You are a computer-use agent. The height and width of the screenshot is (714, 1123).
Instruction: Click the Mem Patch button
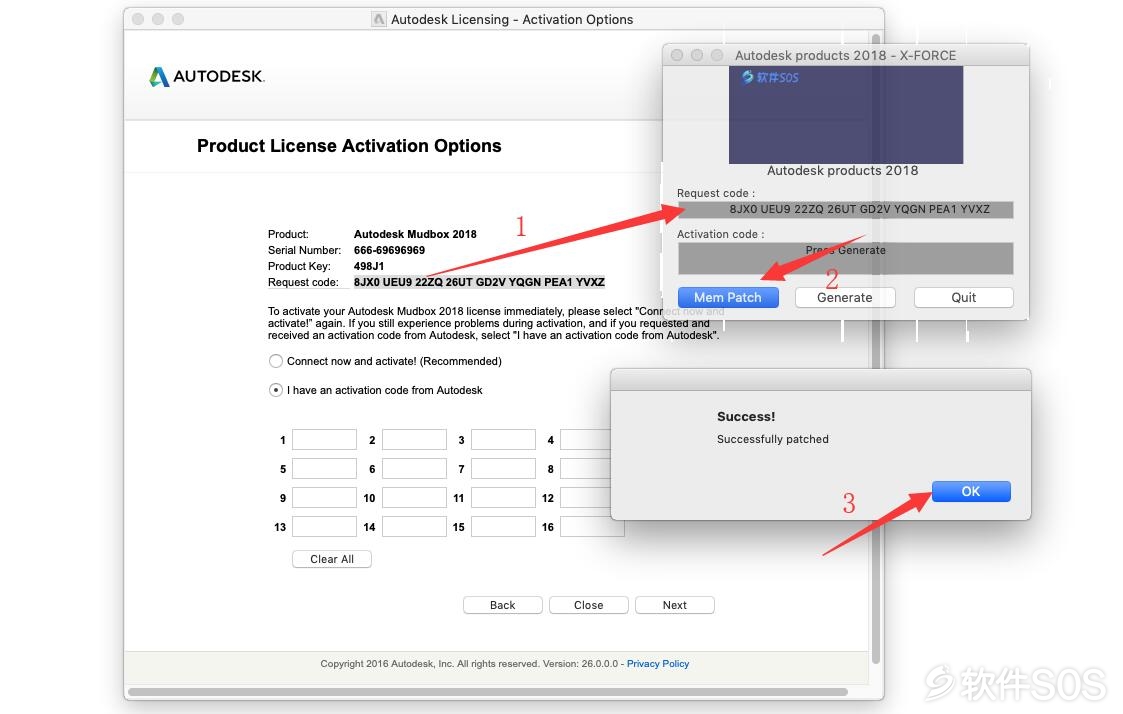pyautogui.click(x=728, y=297)
